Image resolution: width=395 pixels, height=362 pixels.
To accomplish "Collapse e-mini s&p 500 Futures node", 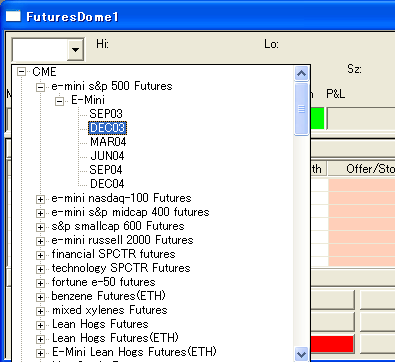I will pyautogui.click(x=40, y=87).
